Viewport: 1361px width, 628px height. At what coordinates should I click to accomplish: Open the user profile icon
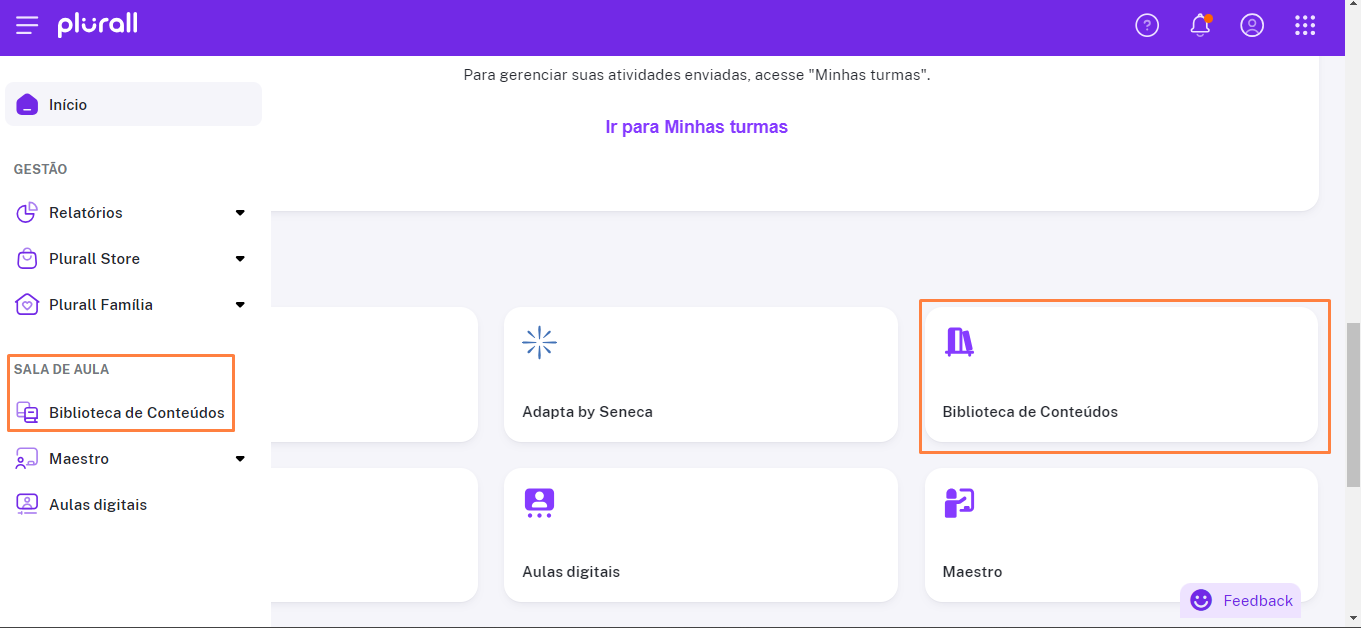coord(1252,26)
